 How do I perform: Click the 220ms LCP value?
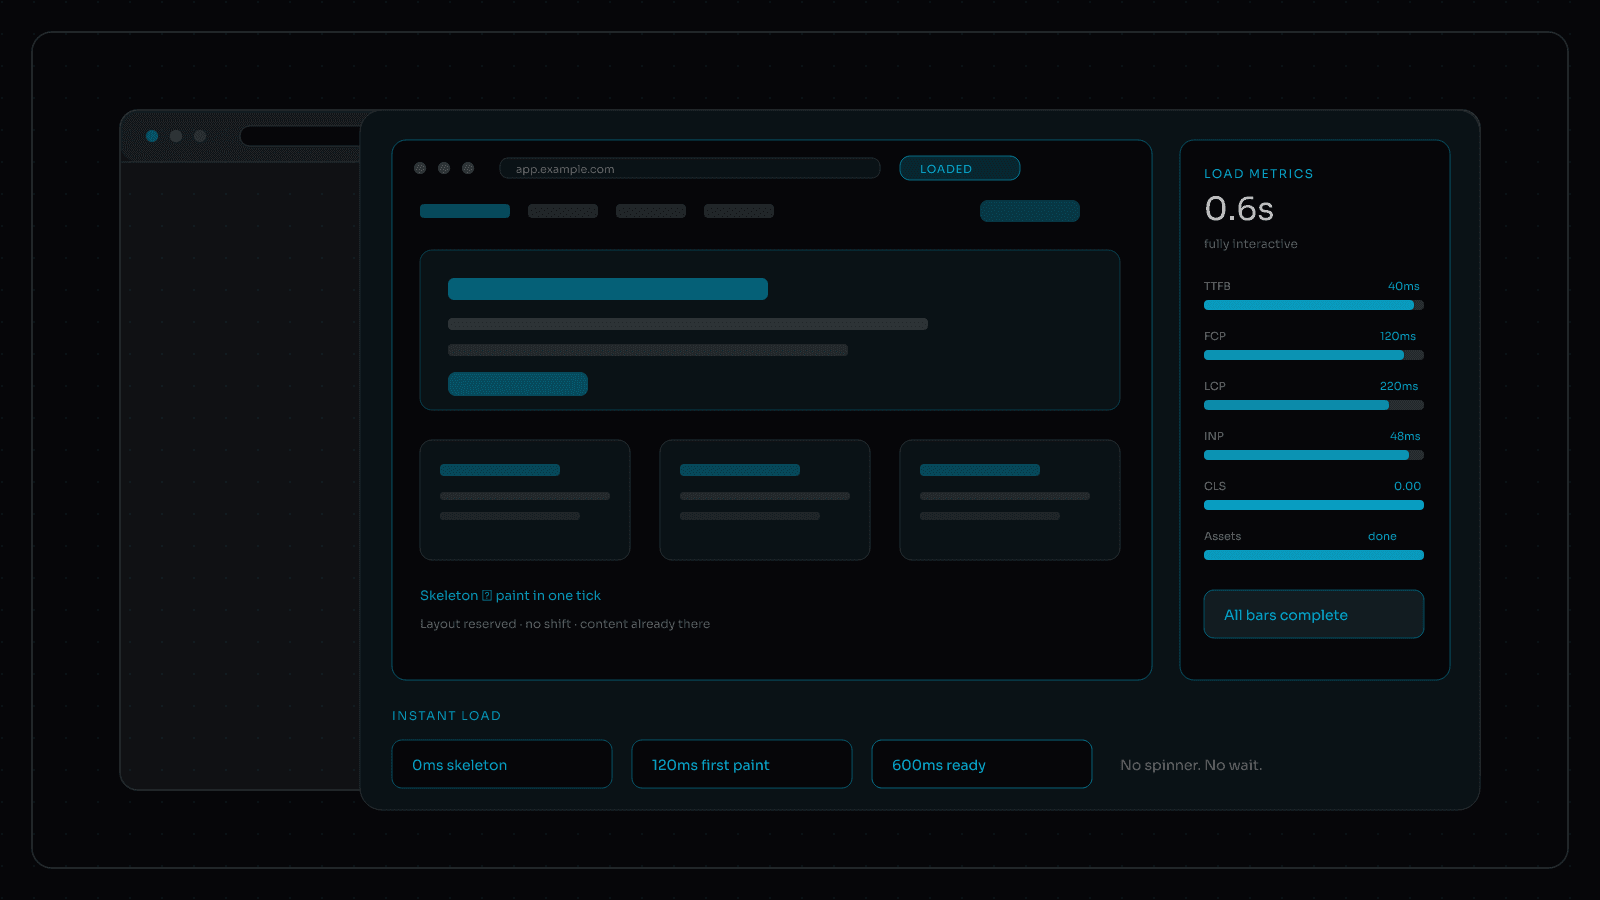click(1399, 386)
